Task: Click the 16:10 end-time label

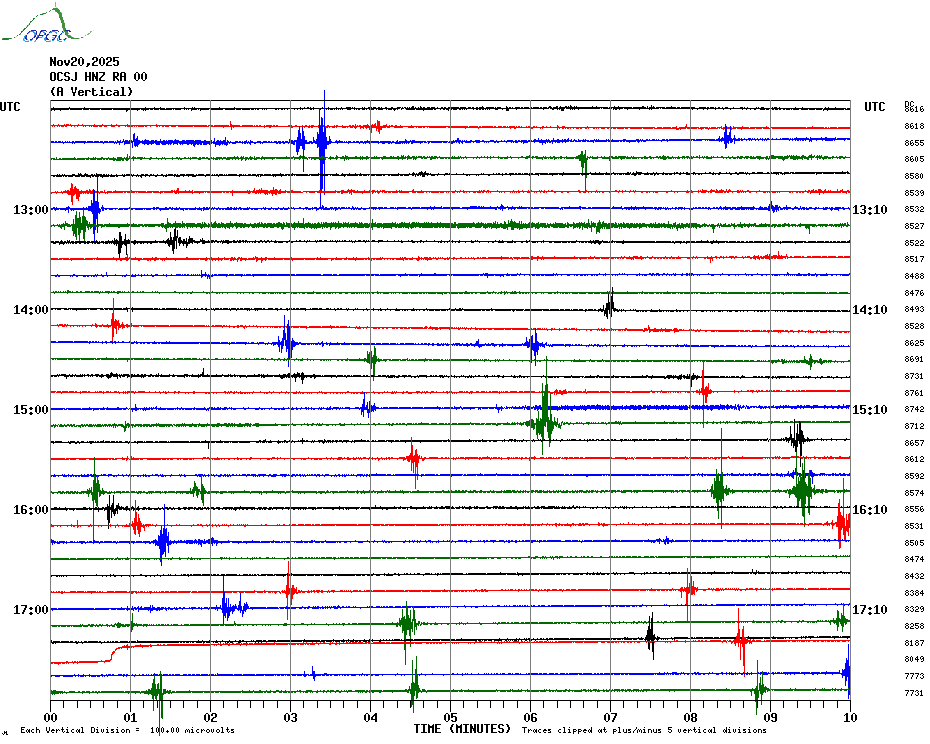Action: coord(870,510)
